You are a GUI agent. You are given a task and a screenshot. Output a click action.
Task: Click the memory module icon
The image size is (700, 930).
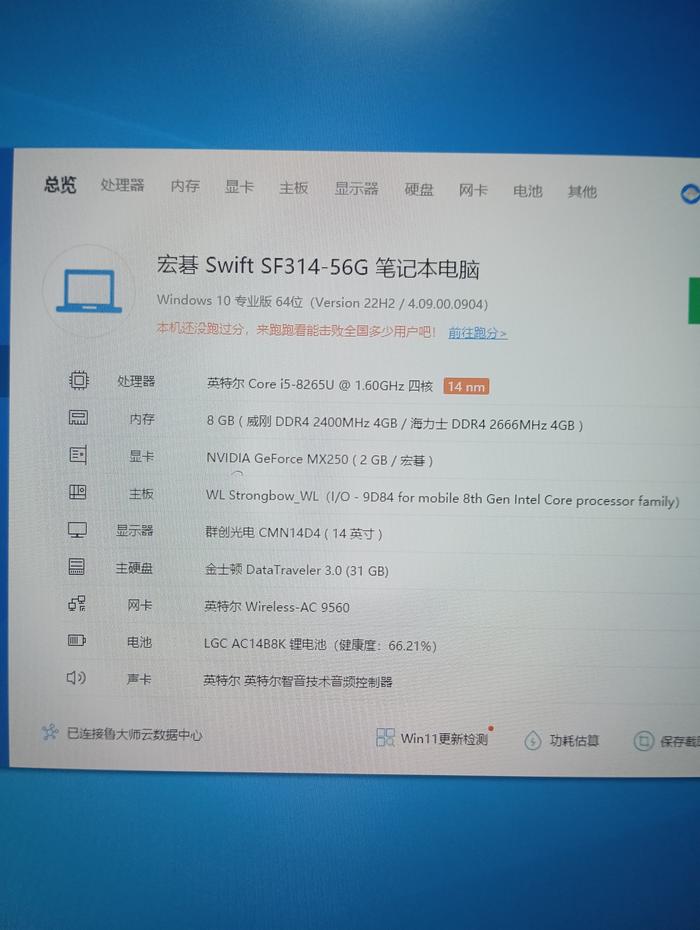tap(78, 418)
